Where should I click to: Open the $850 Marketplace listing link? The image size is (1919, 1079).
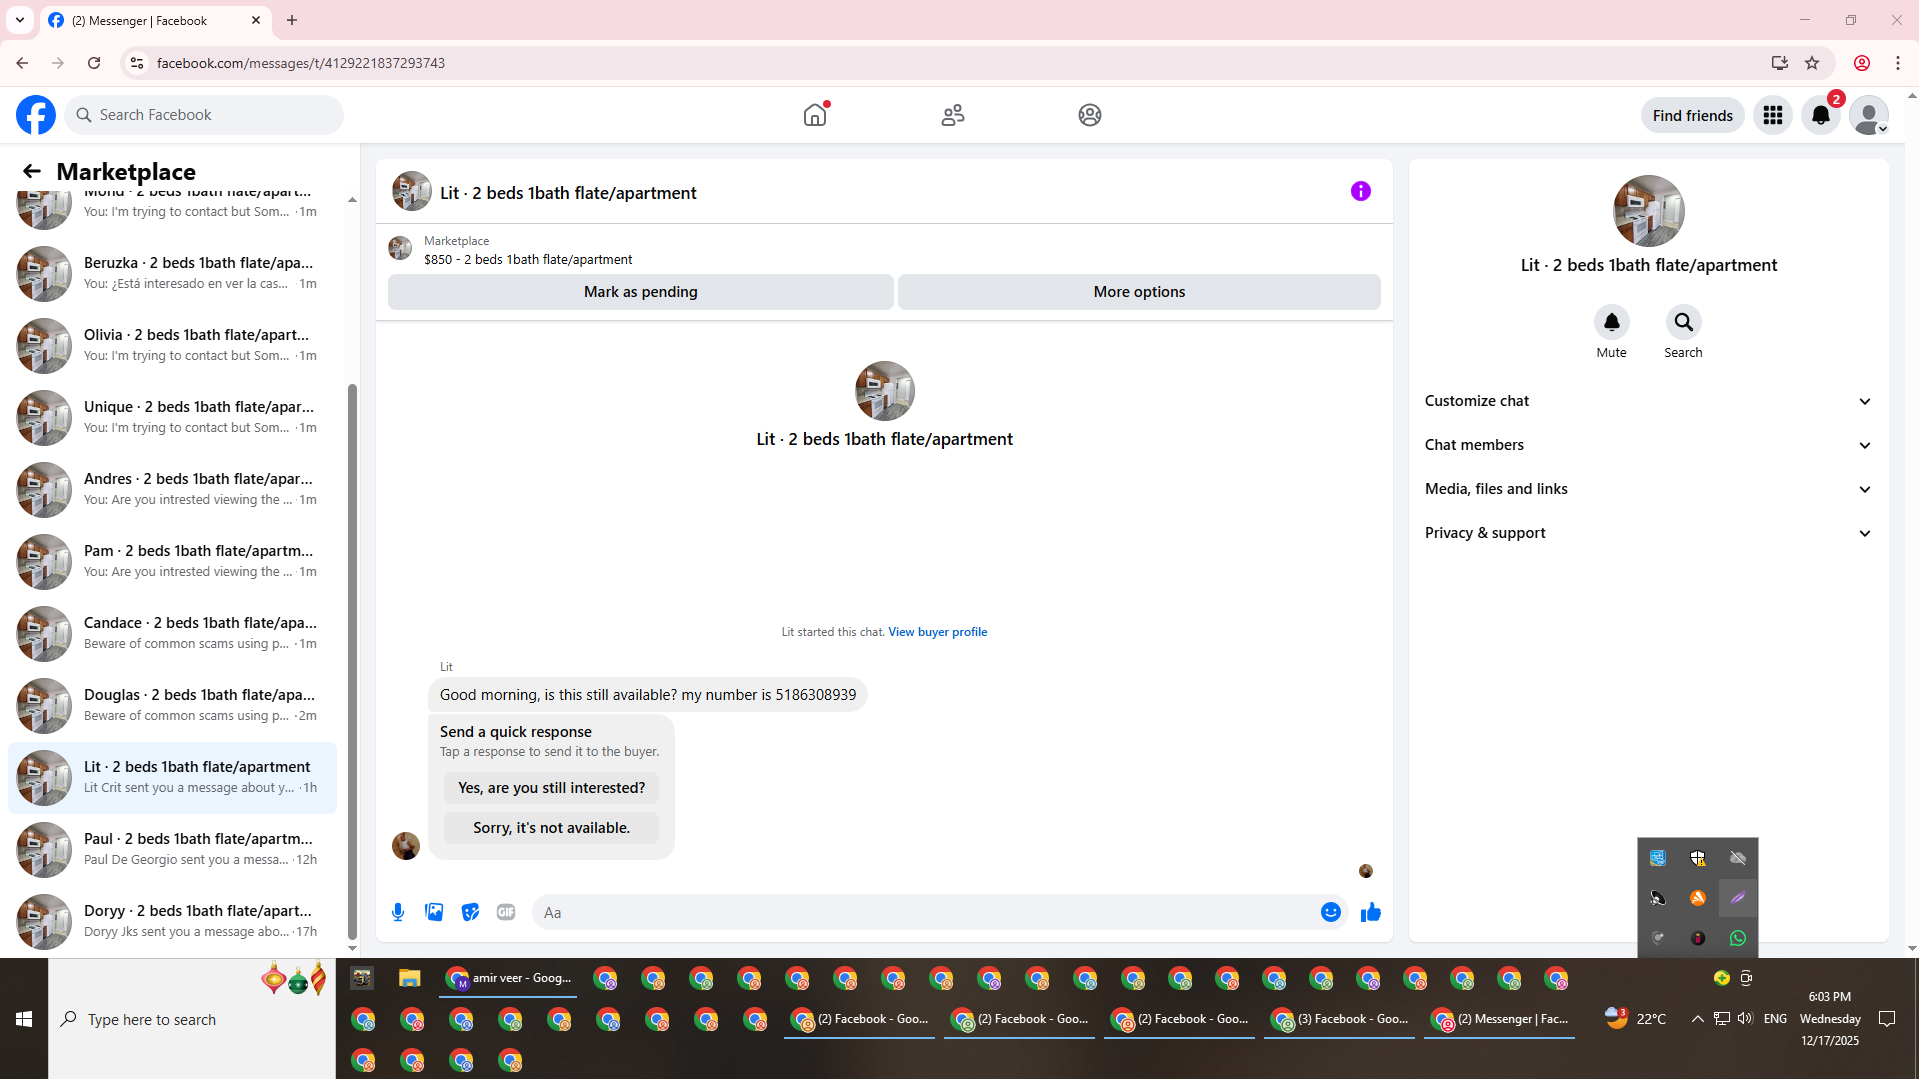[527, 259]
